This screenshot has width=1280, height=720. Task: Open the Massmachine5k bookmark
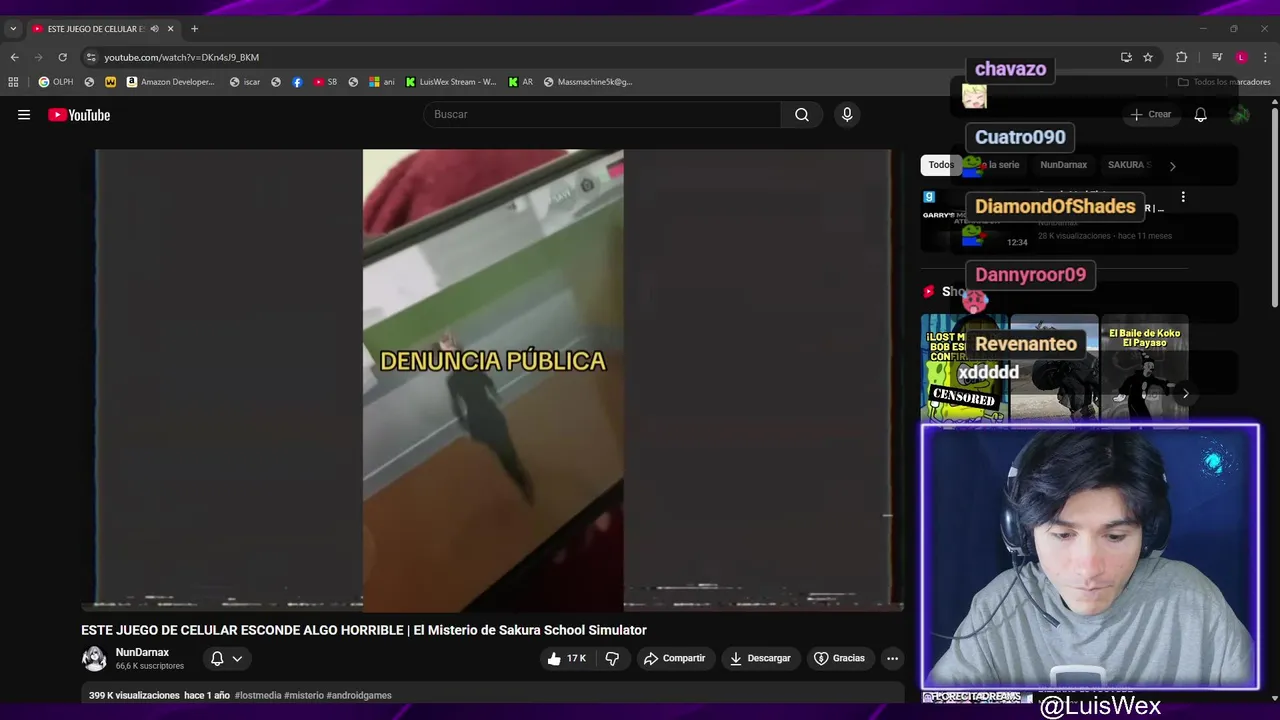[588, 82]
